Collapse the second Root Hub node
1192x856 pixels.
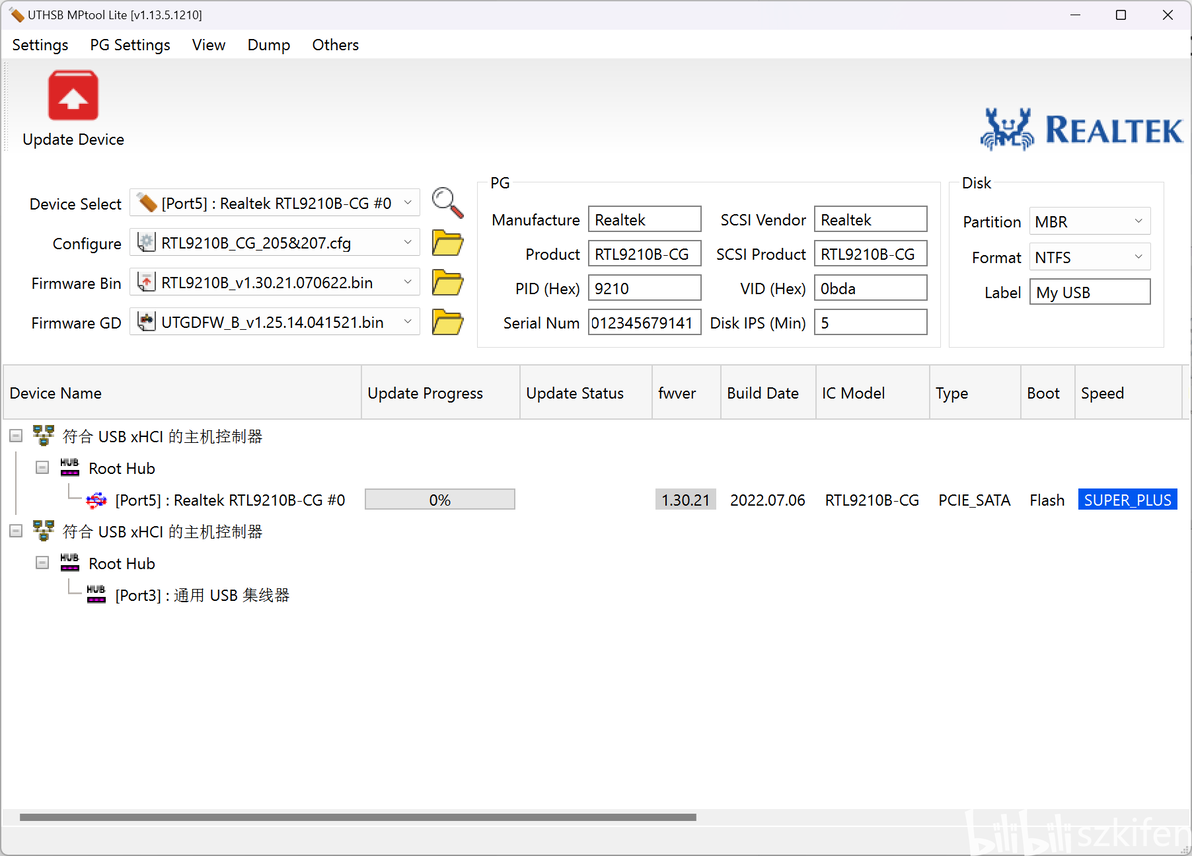[43, 563]
